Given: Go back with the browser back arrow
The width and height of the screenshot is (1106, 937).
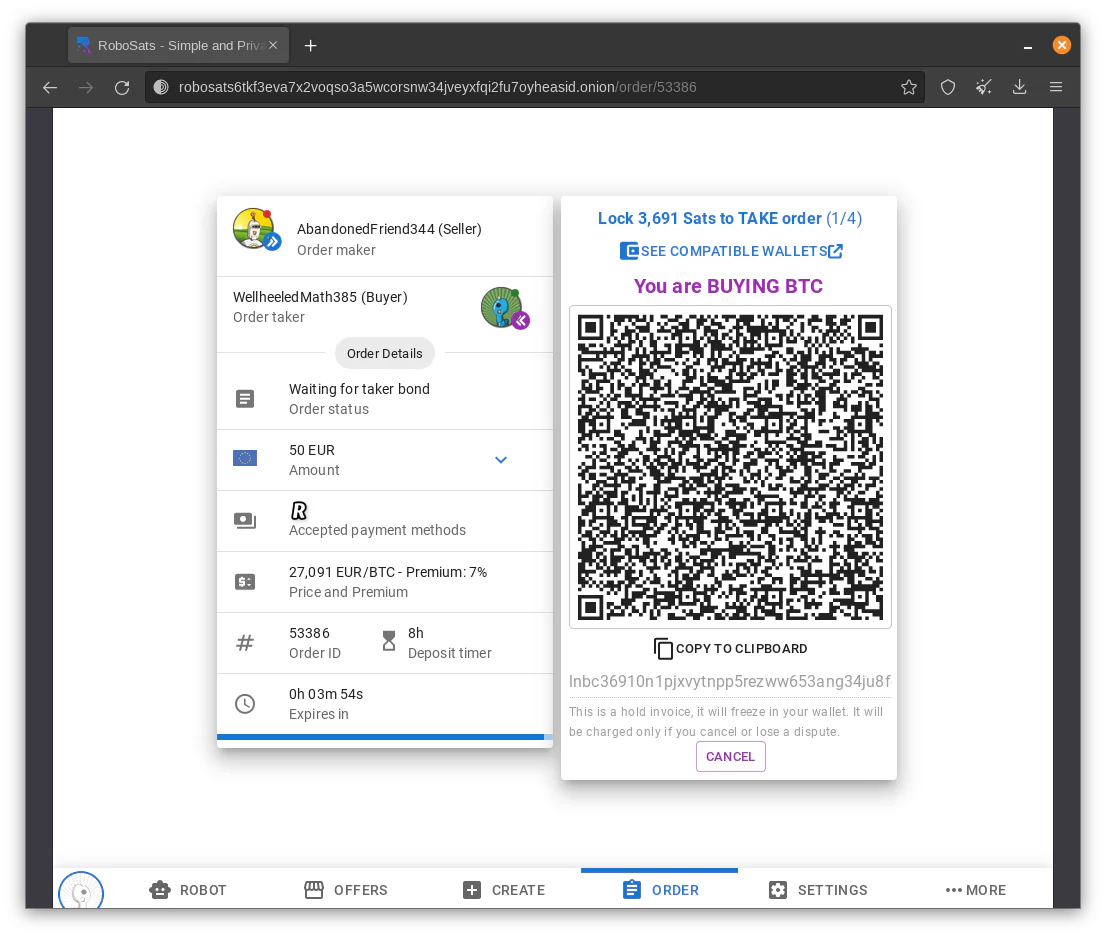Looking at the screenshot, I should (x=50, y=87).
